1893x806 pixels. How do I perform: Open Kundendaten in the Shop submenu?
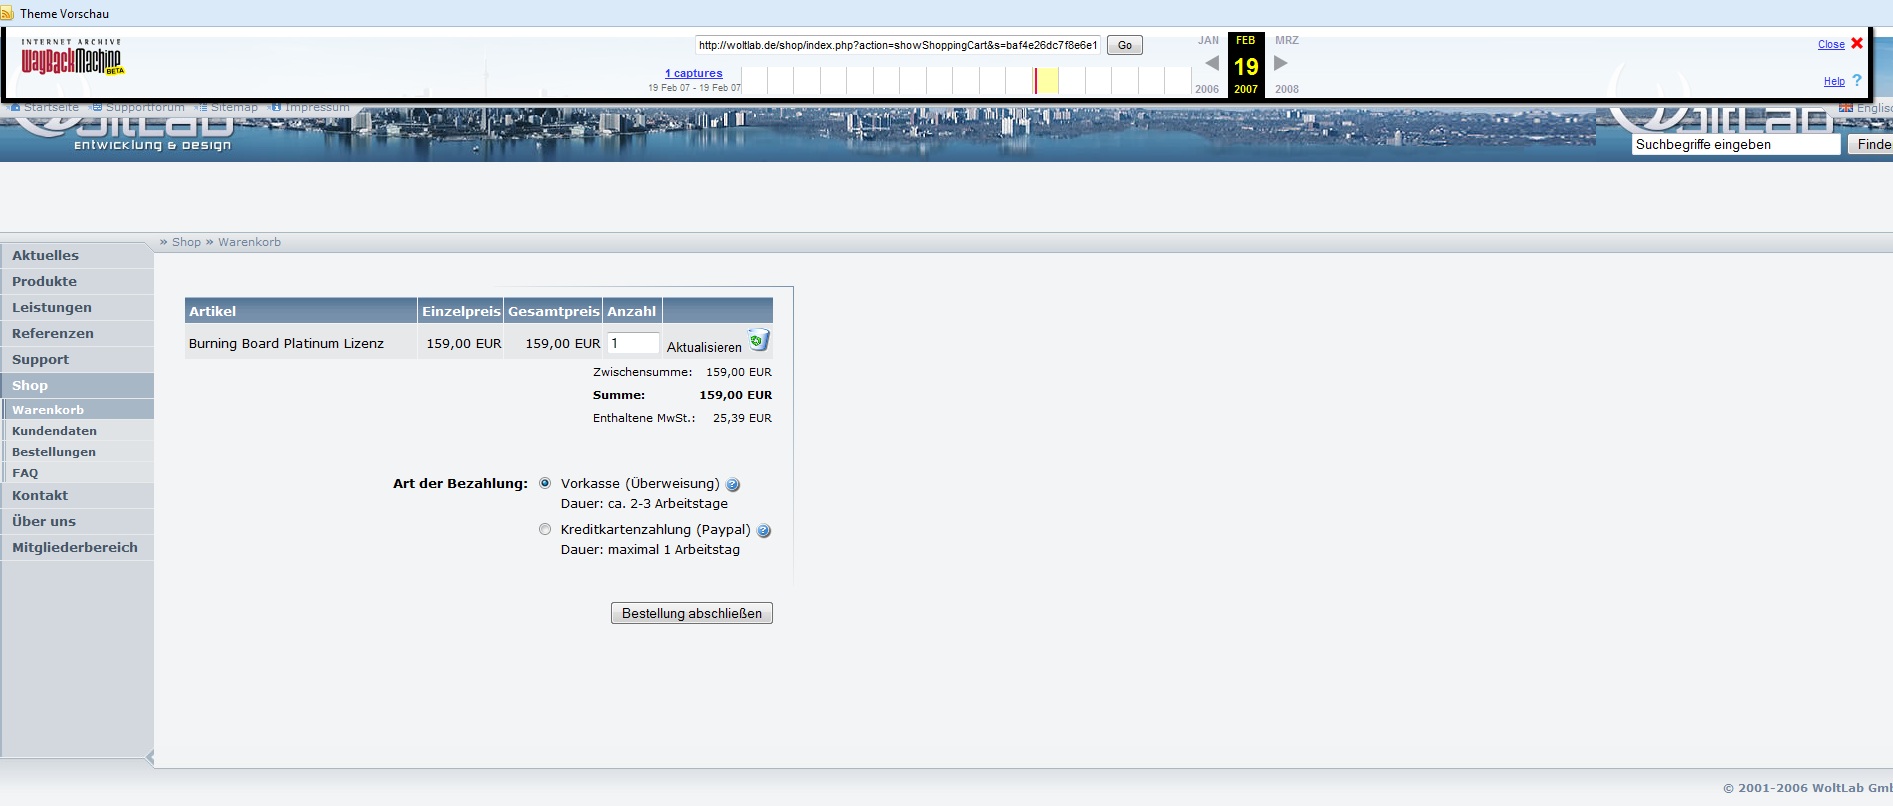(54, 431)
